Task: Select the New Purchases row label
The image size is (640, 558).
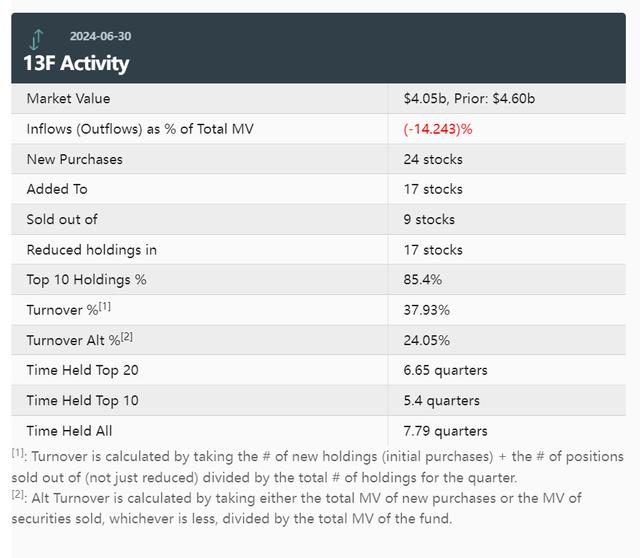Action: [75, 159]
